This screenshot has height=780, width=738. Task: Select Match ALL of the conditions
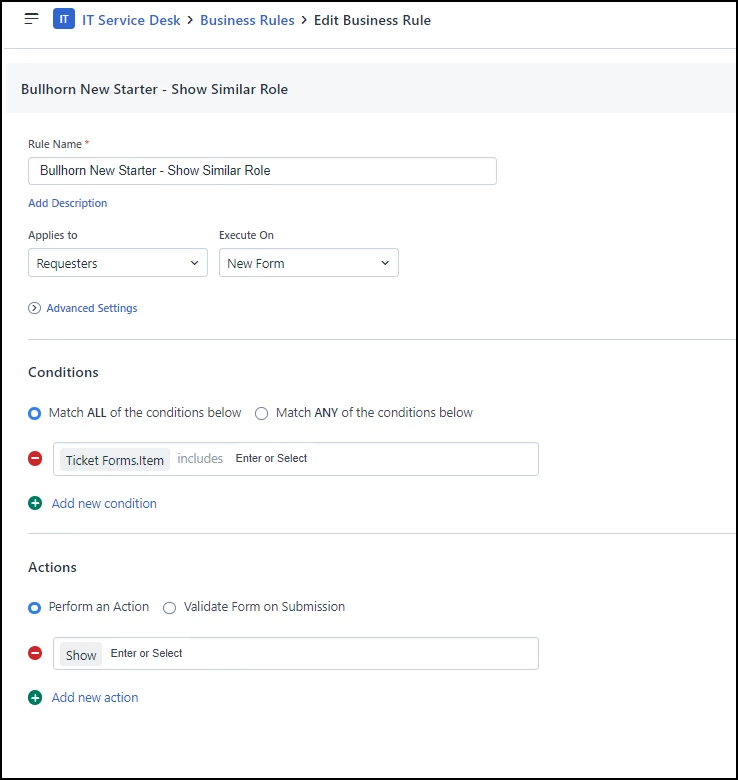34,413
